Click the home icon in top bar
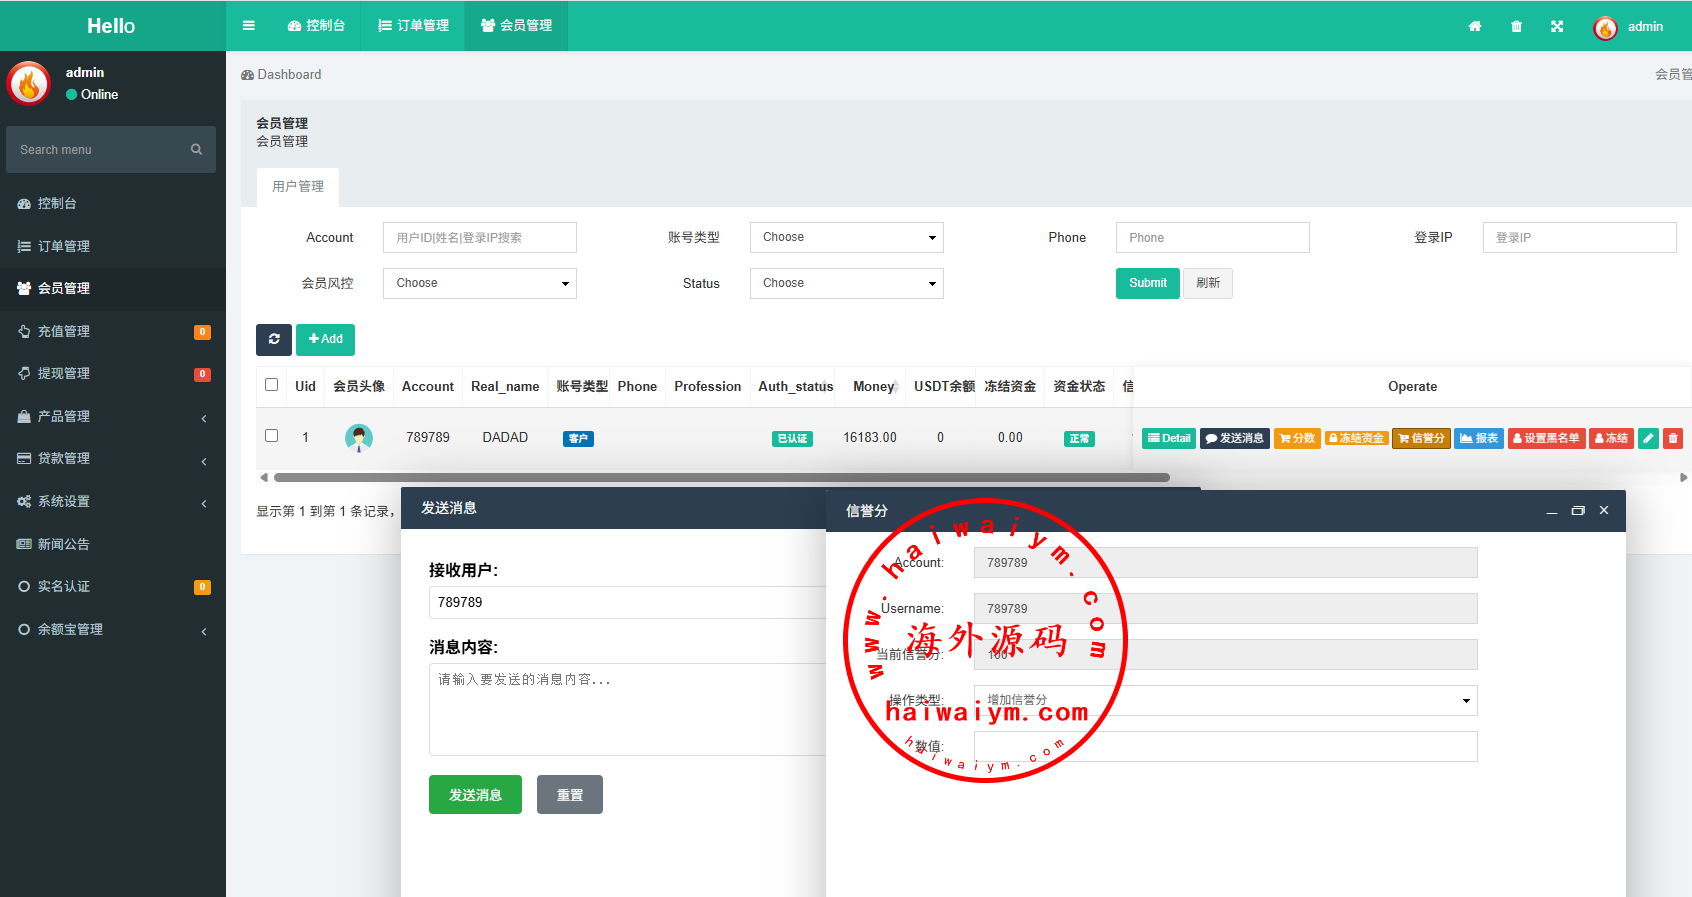The height and width of the screenshot is (897, 1692). [1474, 27]
